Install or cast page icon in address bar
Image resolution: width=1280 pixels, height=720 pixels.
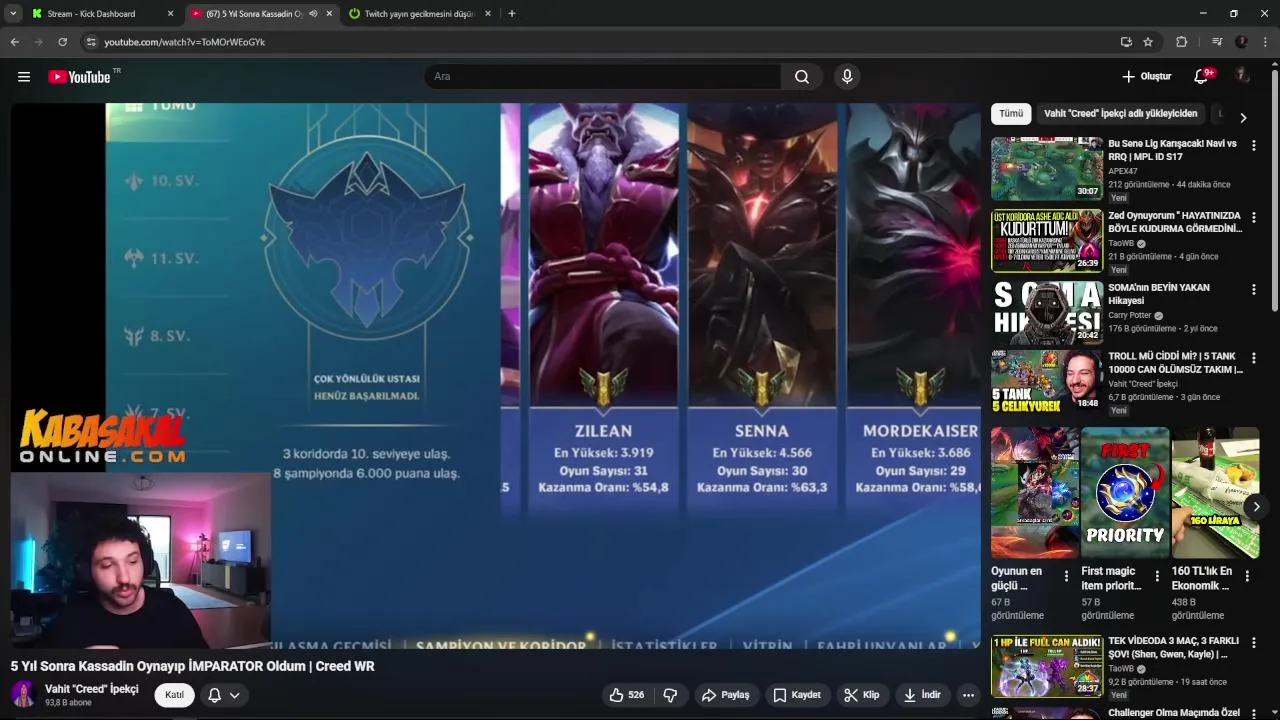tap(1126, 42)
